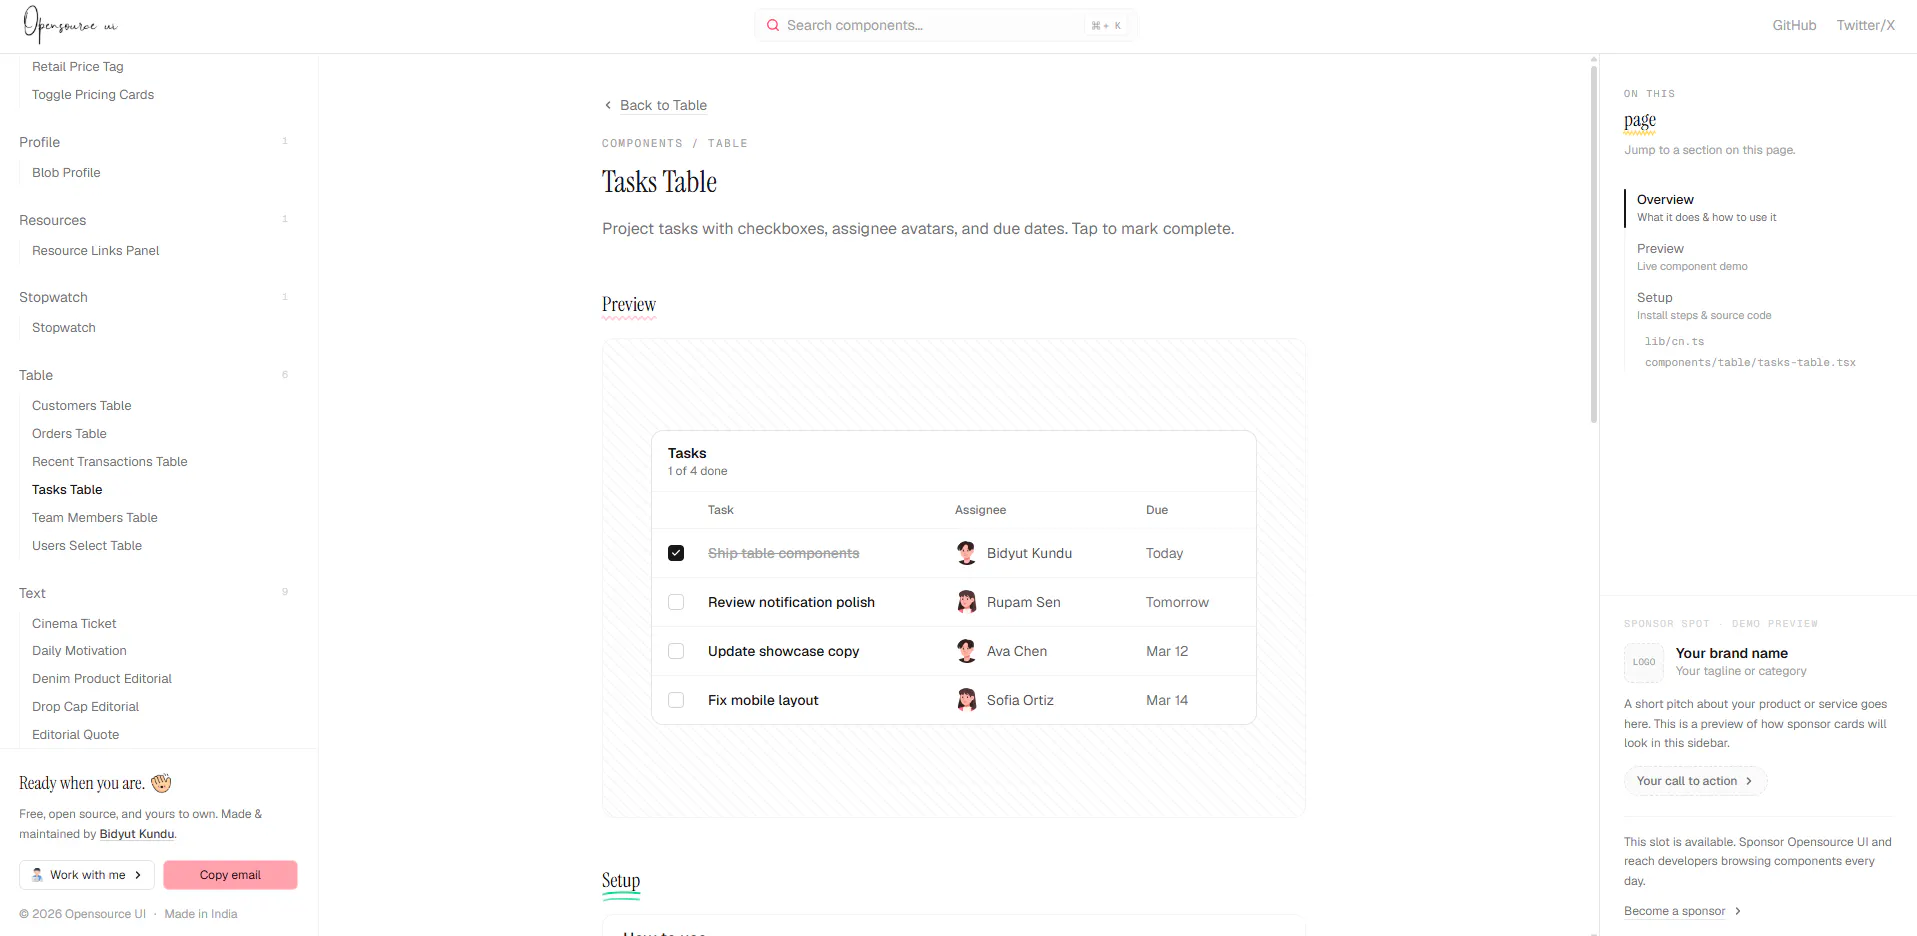Go to Users Select Table
1917x936 pixels.
coord(87,545)
